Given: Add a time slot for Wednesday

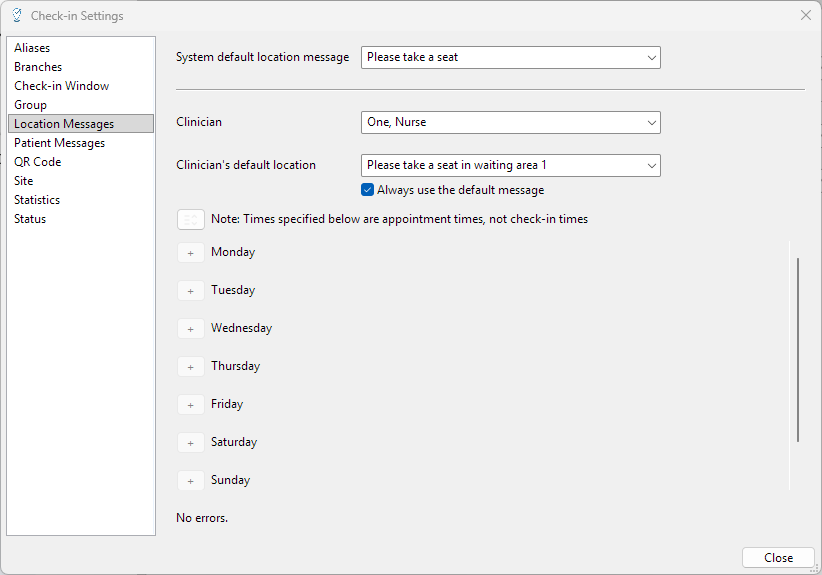Looking at the screenshot, I should (190, 329).
